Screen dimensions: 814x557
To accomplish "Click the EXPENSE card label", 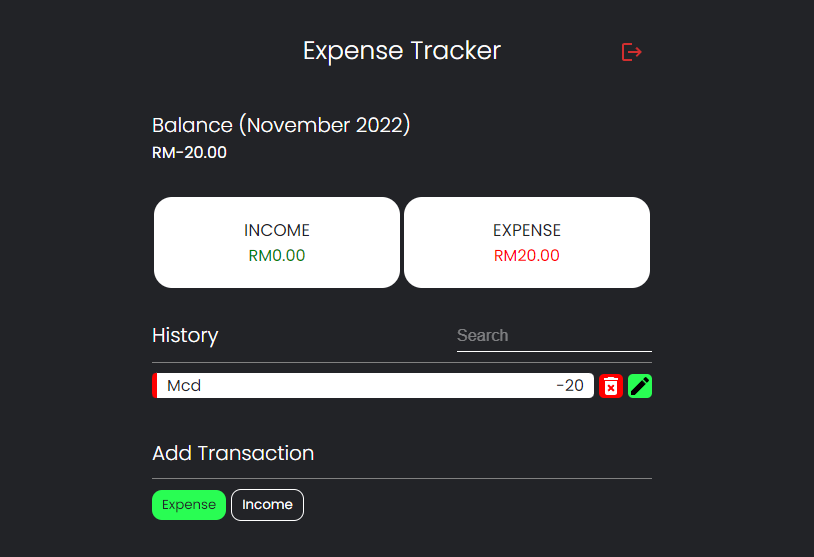I will (x=527, y=230).
